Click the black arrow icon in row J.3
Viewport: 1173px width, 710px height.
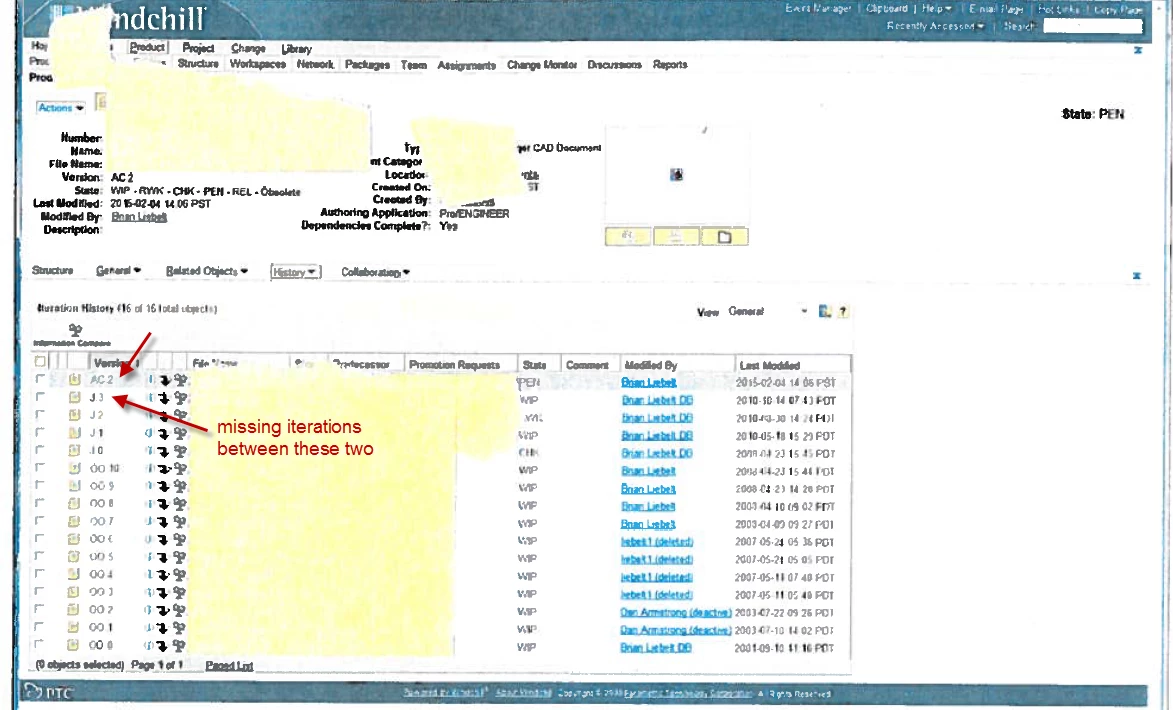[x=164, y=399]
